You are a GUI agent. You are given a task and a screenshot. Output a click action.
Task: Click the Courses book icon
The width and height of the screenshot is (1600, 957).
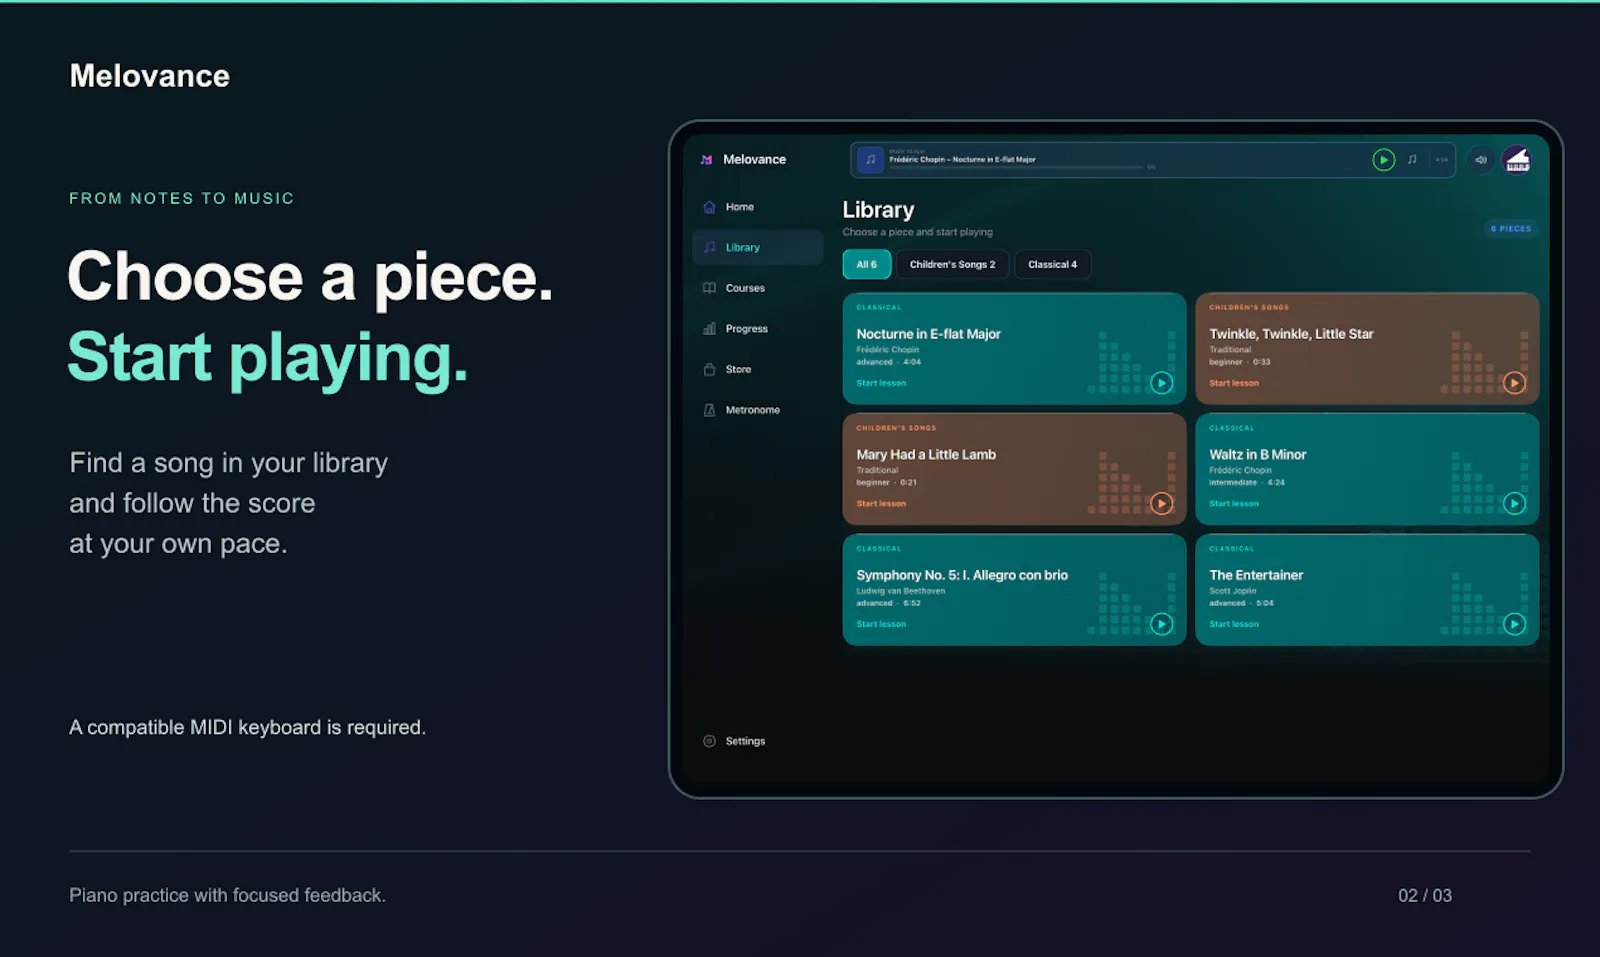click(709, 288)
